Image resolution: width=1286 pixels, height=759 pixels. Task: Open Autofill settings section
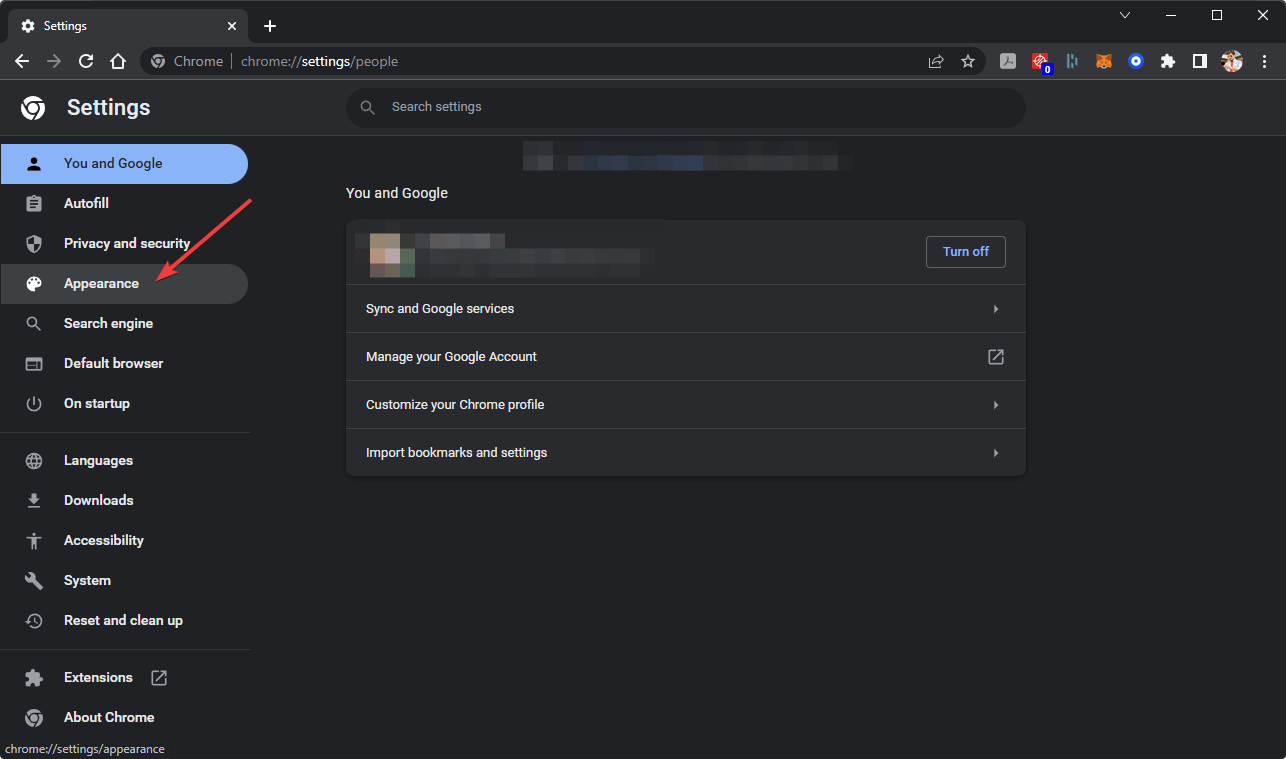point(124,204)
